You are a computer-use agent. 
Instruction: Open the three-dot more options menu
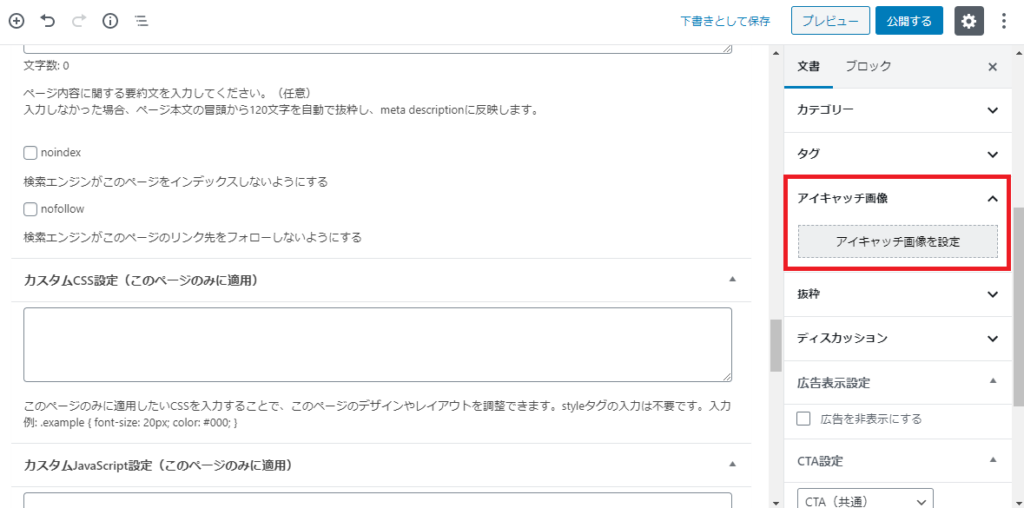(x=1004, y=21)
